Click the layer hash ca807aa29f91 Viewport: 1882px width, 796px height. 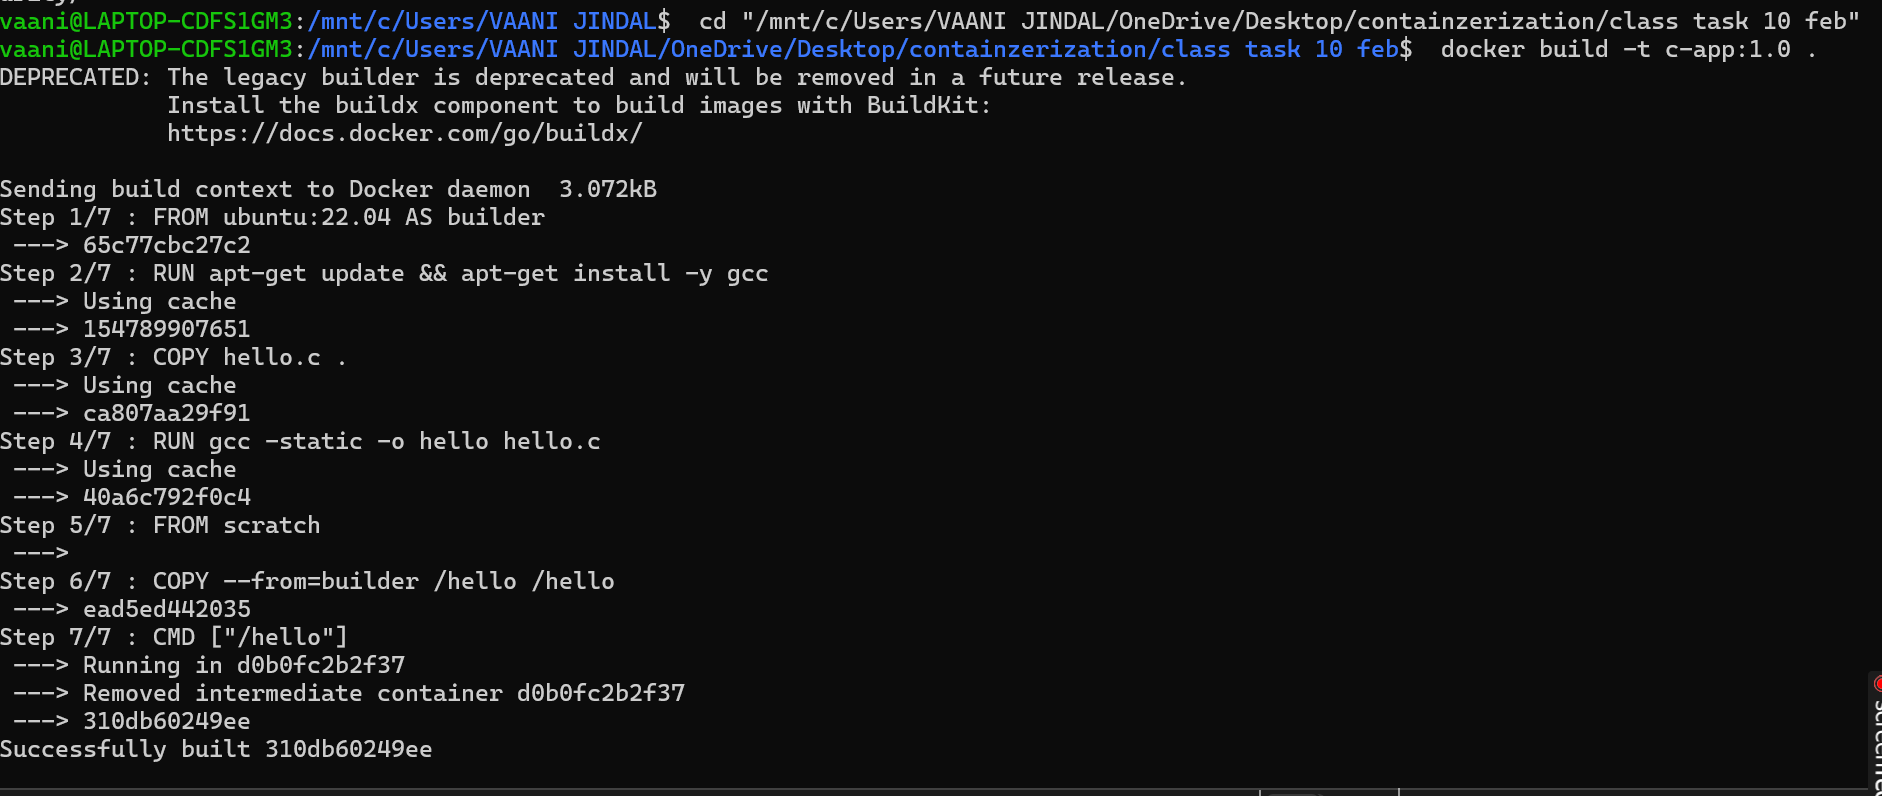[x=166, y=413]
